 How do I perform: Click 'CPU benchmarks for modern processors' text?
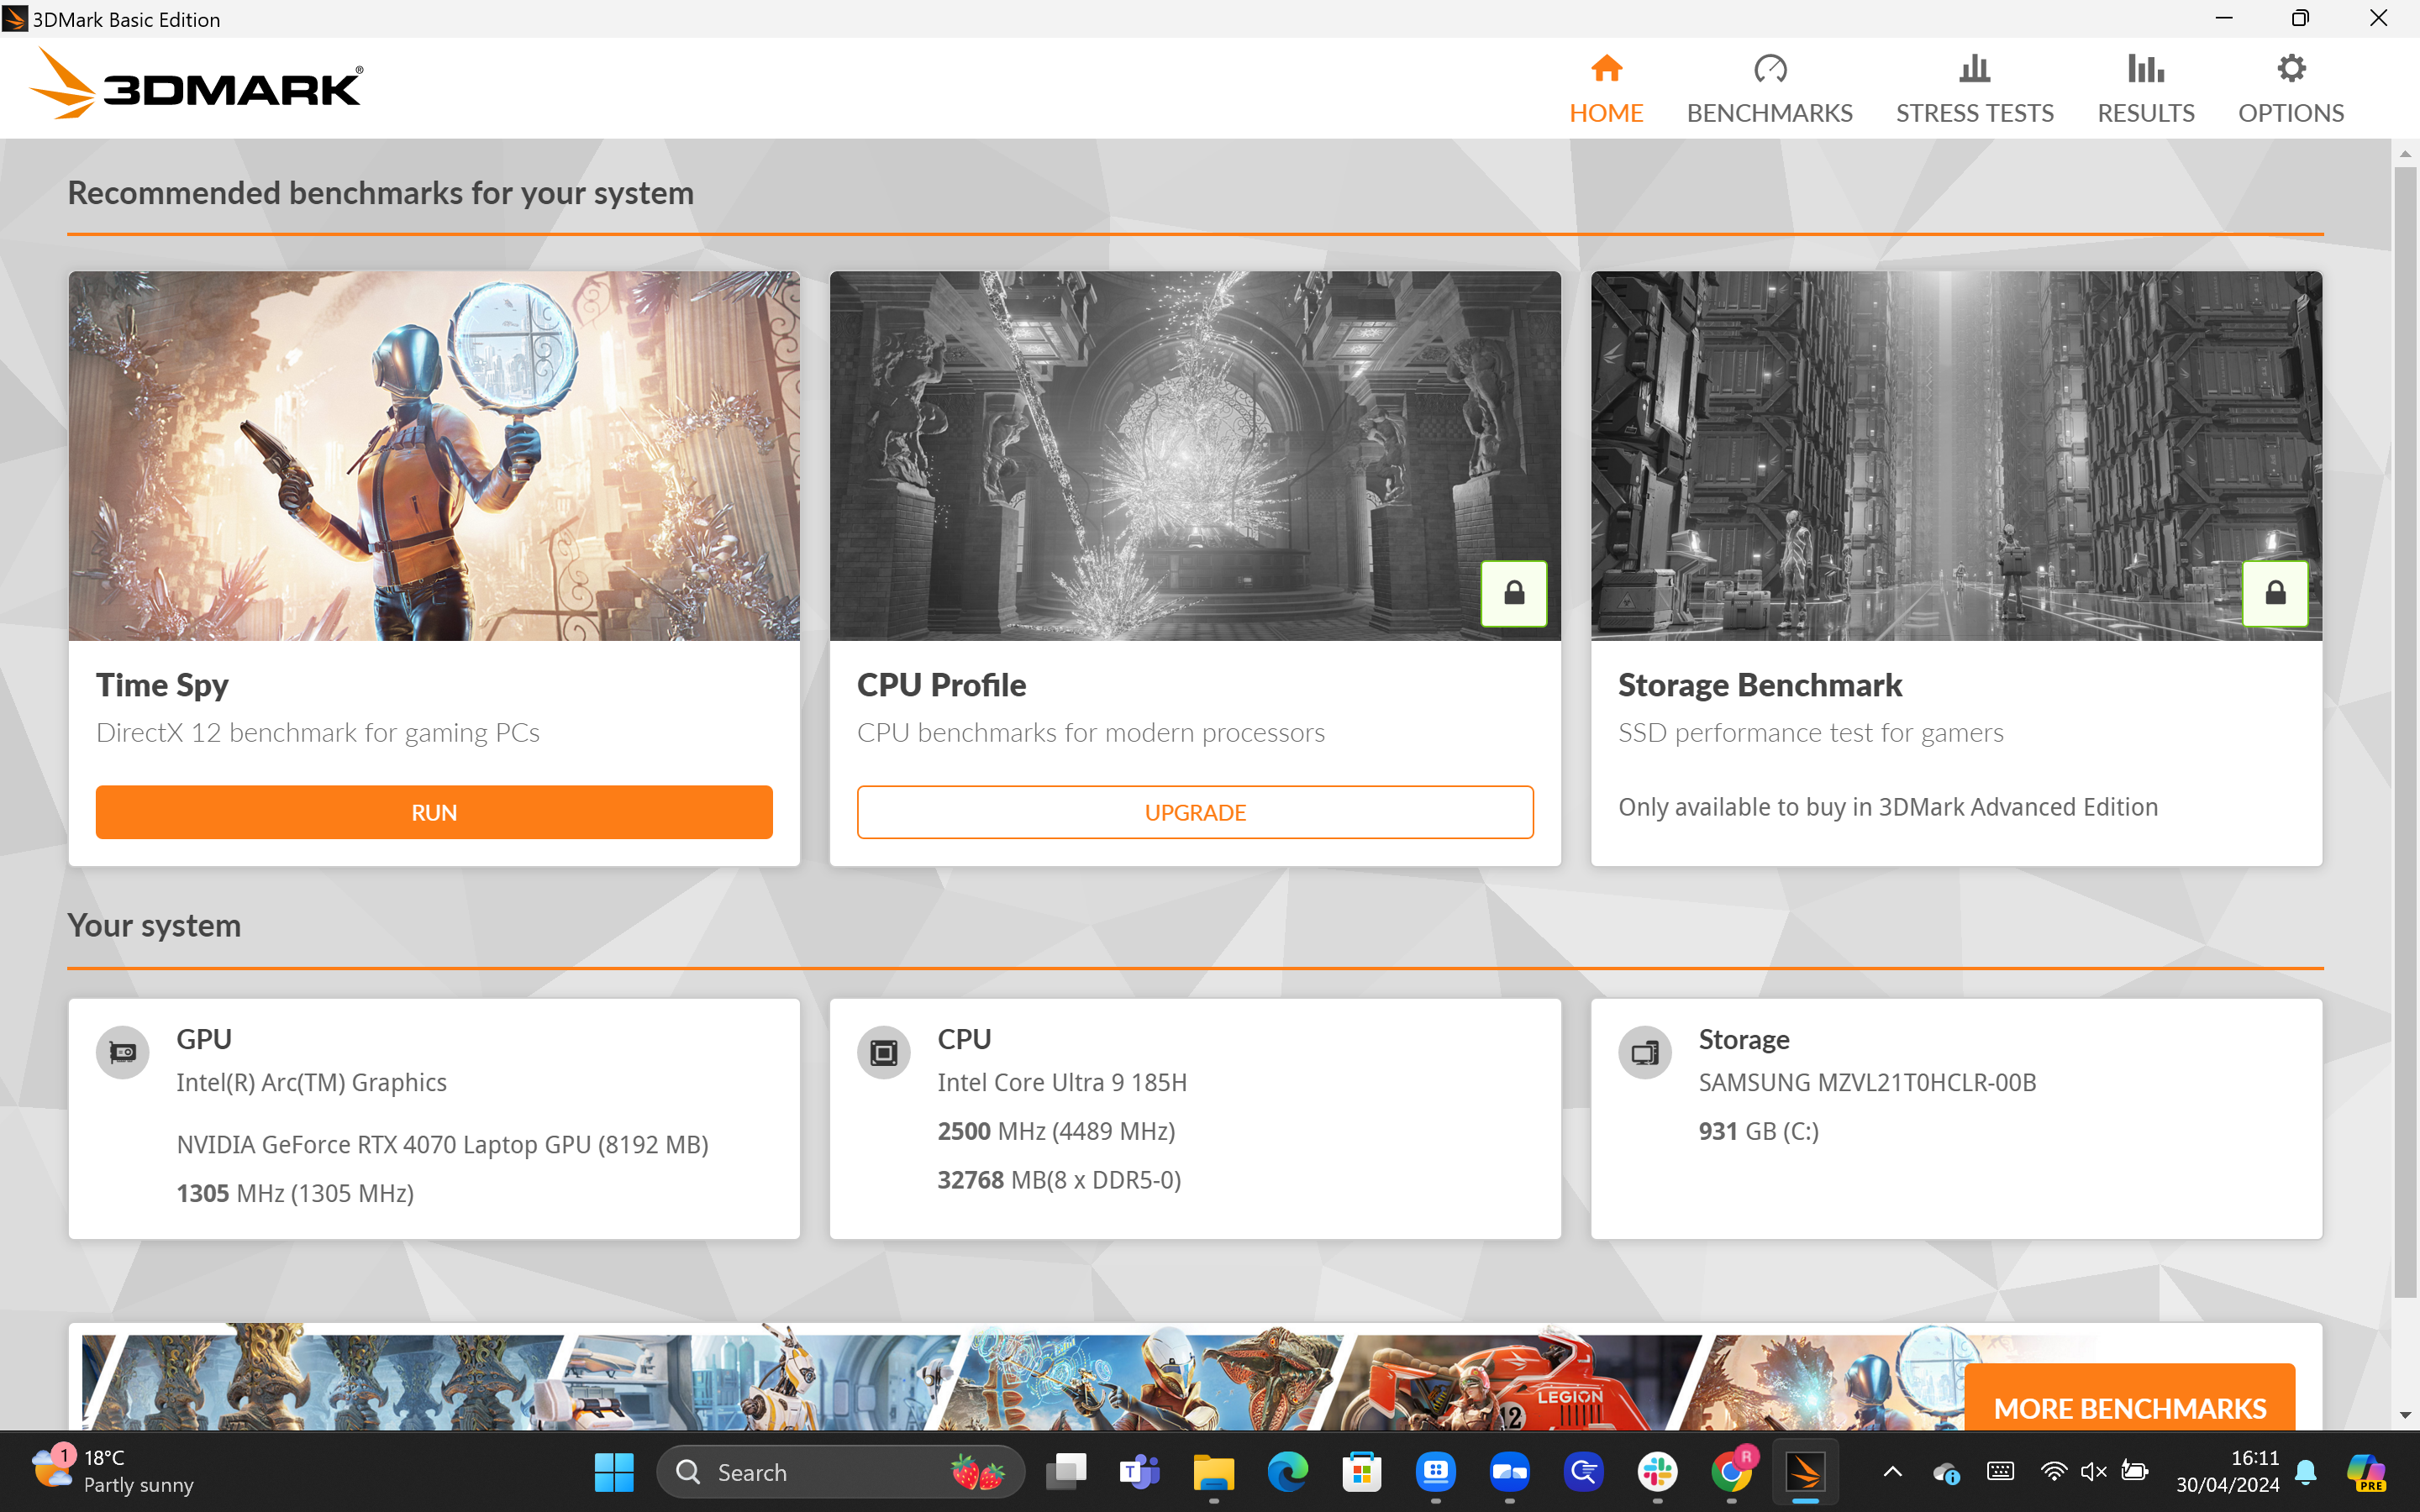[1091, 733]
